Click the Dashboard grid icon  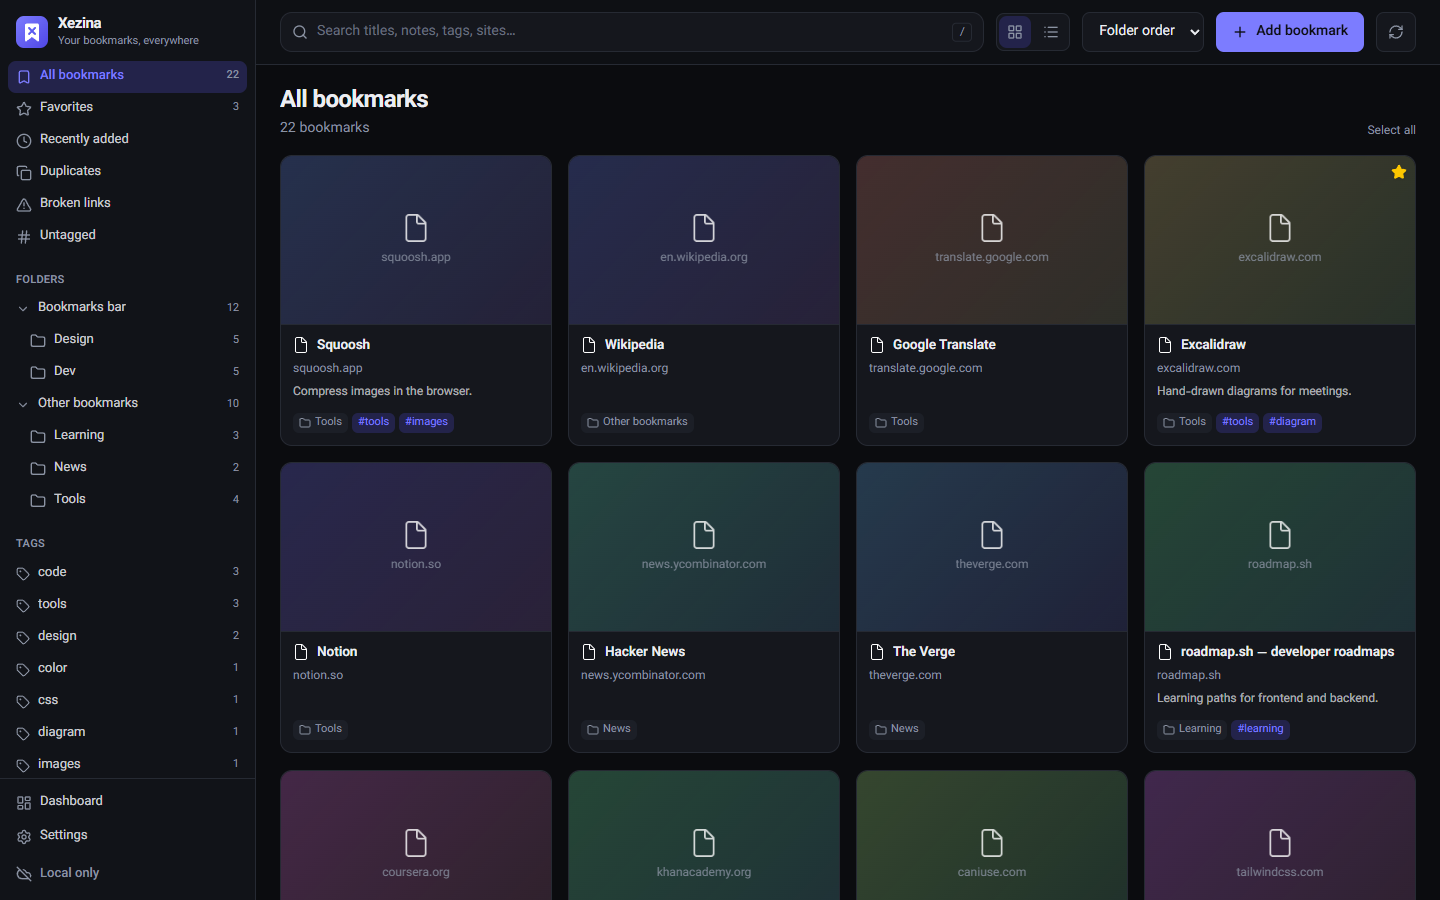click(24, 802)
